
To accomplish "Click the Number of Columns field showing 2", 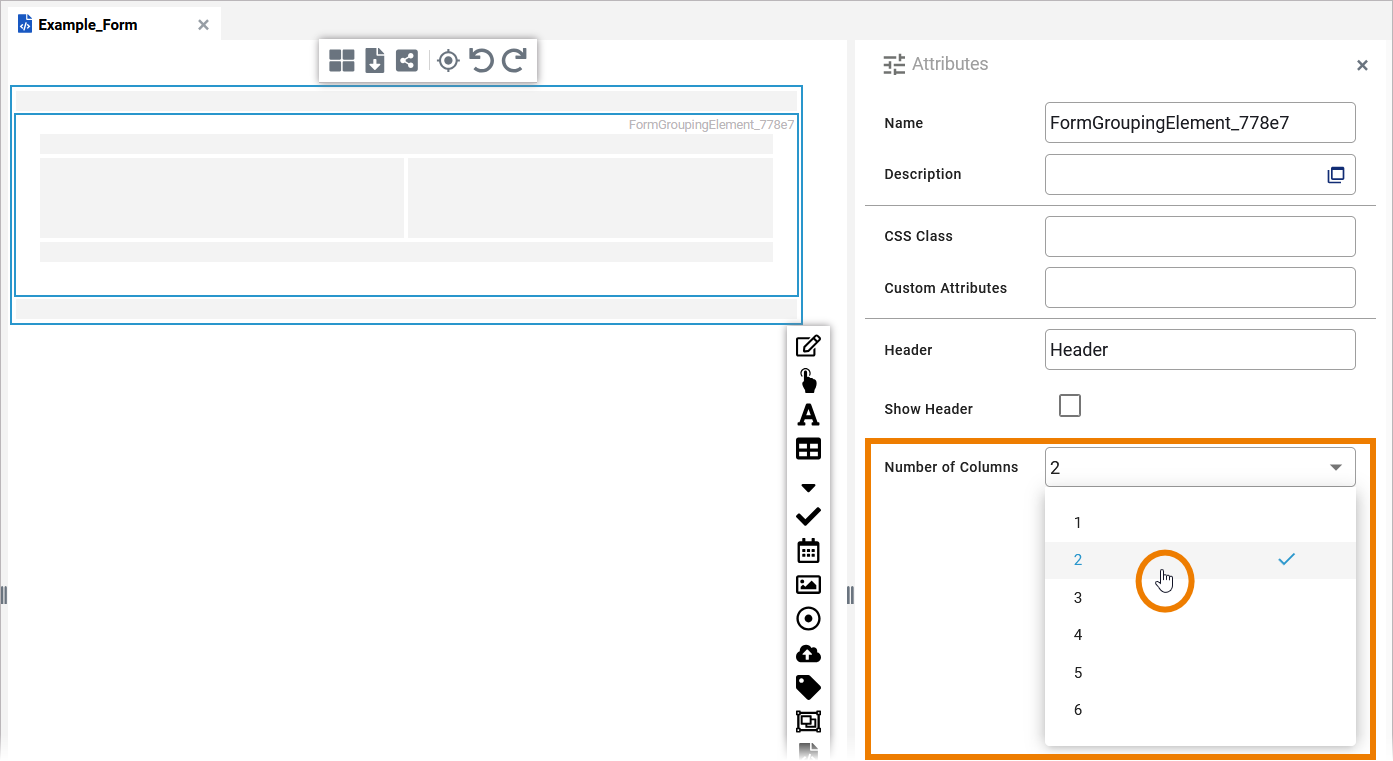I will pos(1200,467).
